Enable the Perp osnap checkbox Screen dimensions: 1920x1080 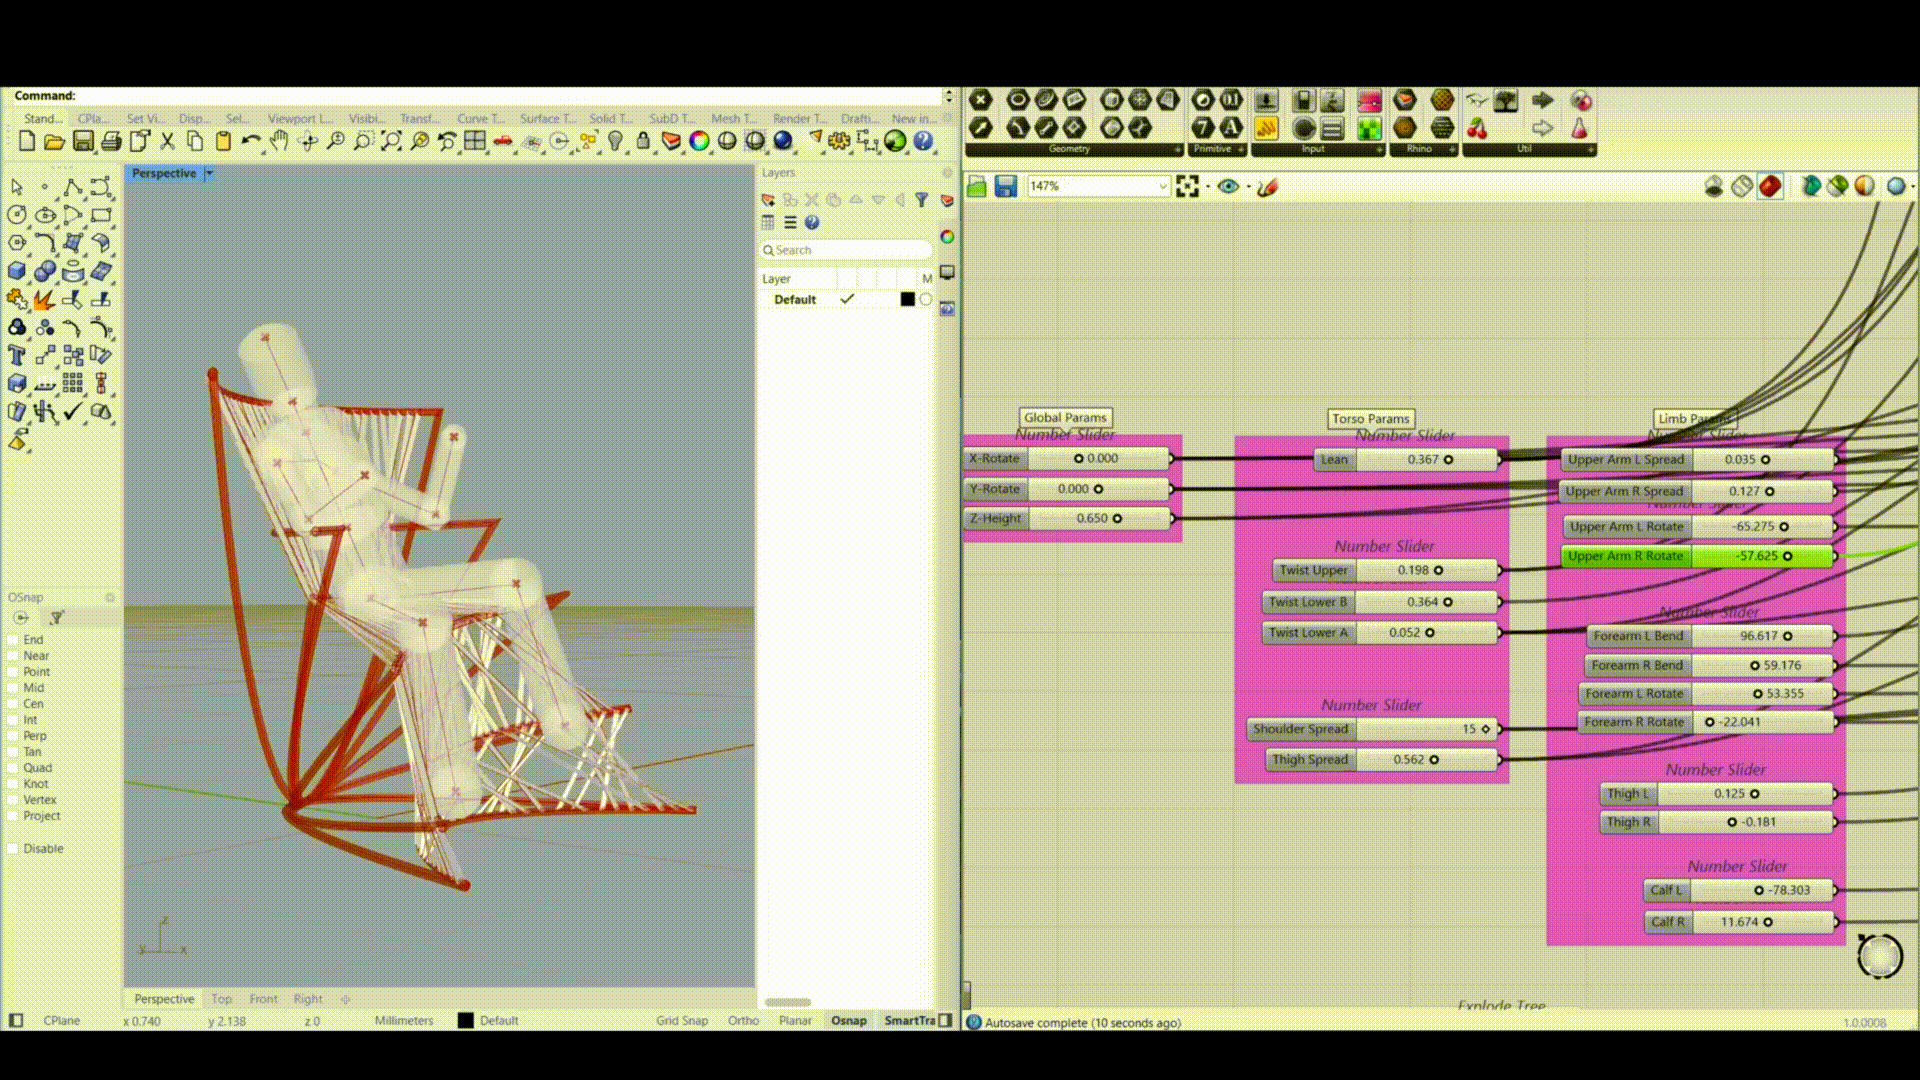pyautogui.click(x=13, y=736)
